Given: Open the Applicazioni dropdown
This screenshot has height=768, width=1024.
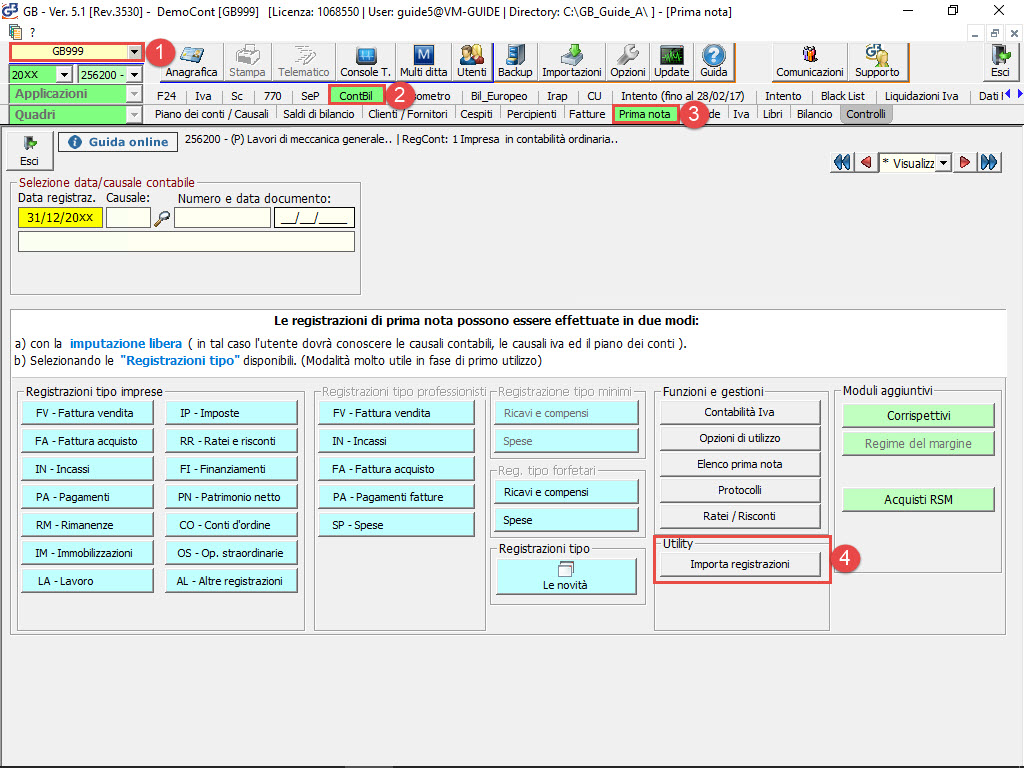Looking at the screenshot, I should [x=134, y=94].
